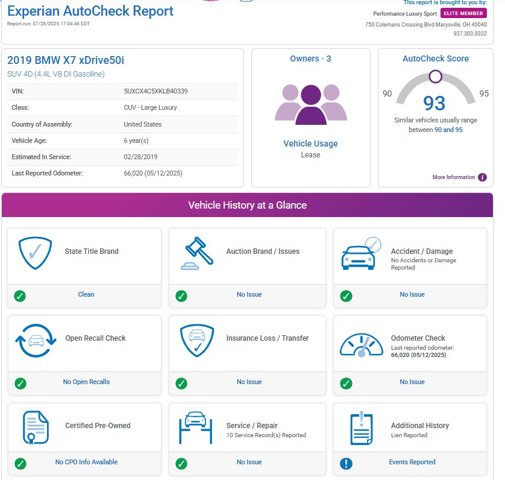Click the Insurance Loss shield car icon

point(197,341)
